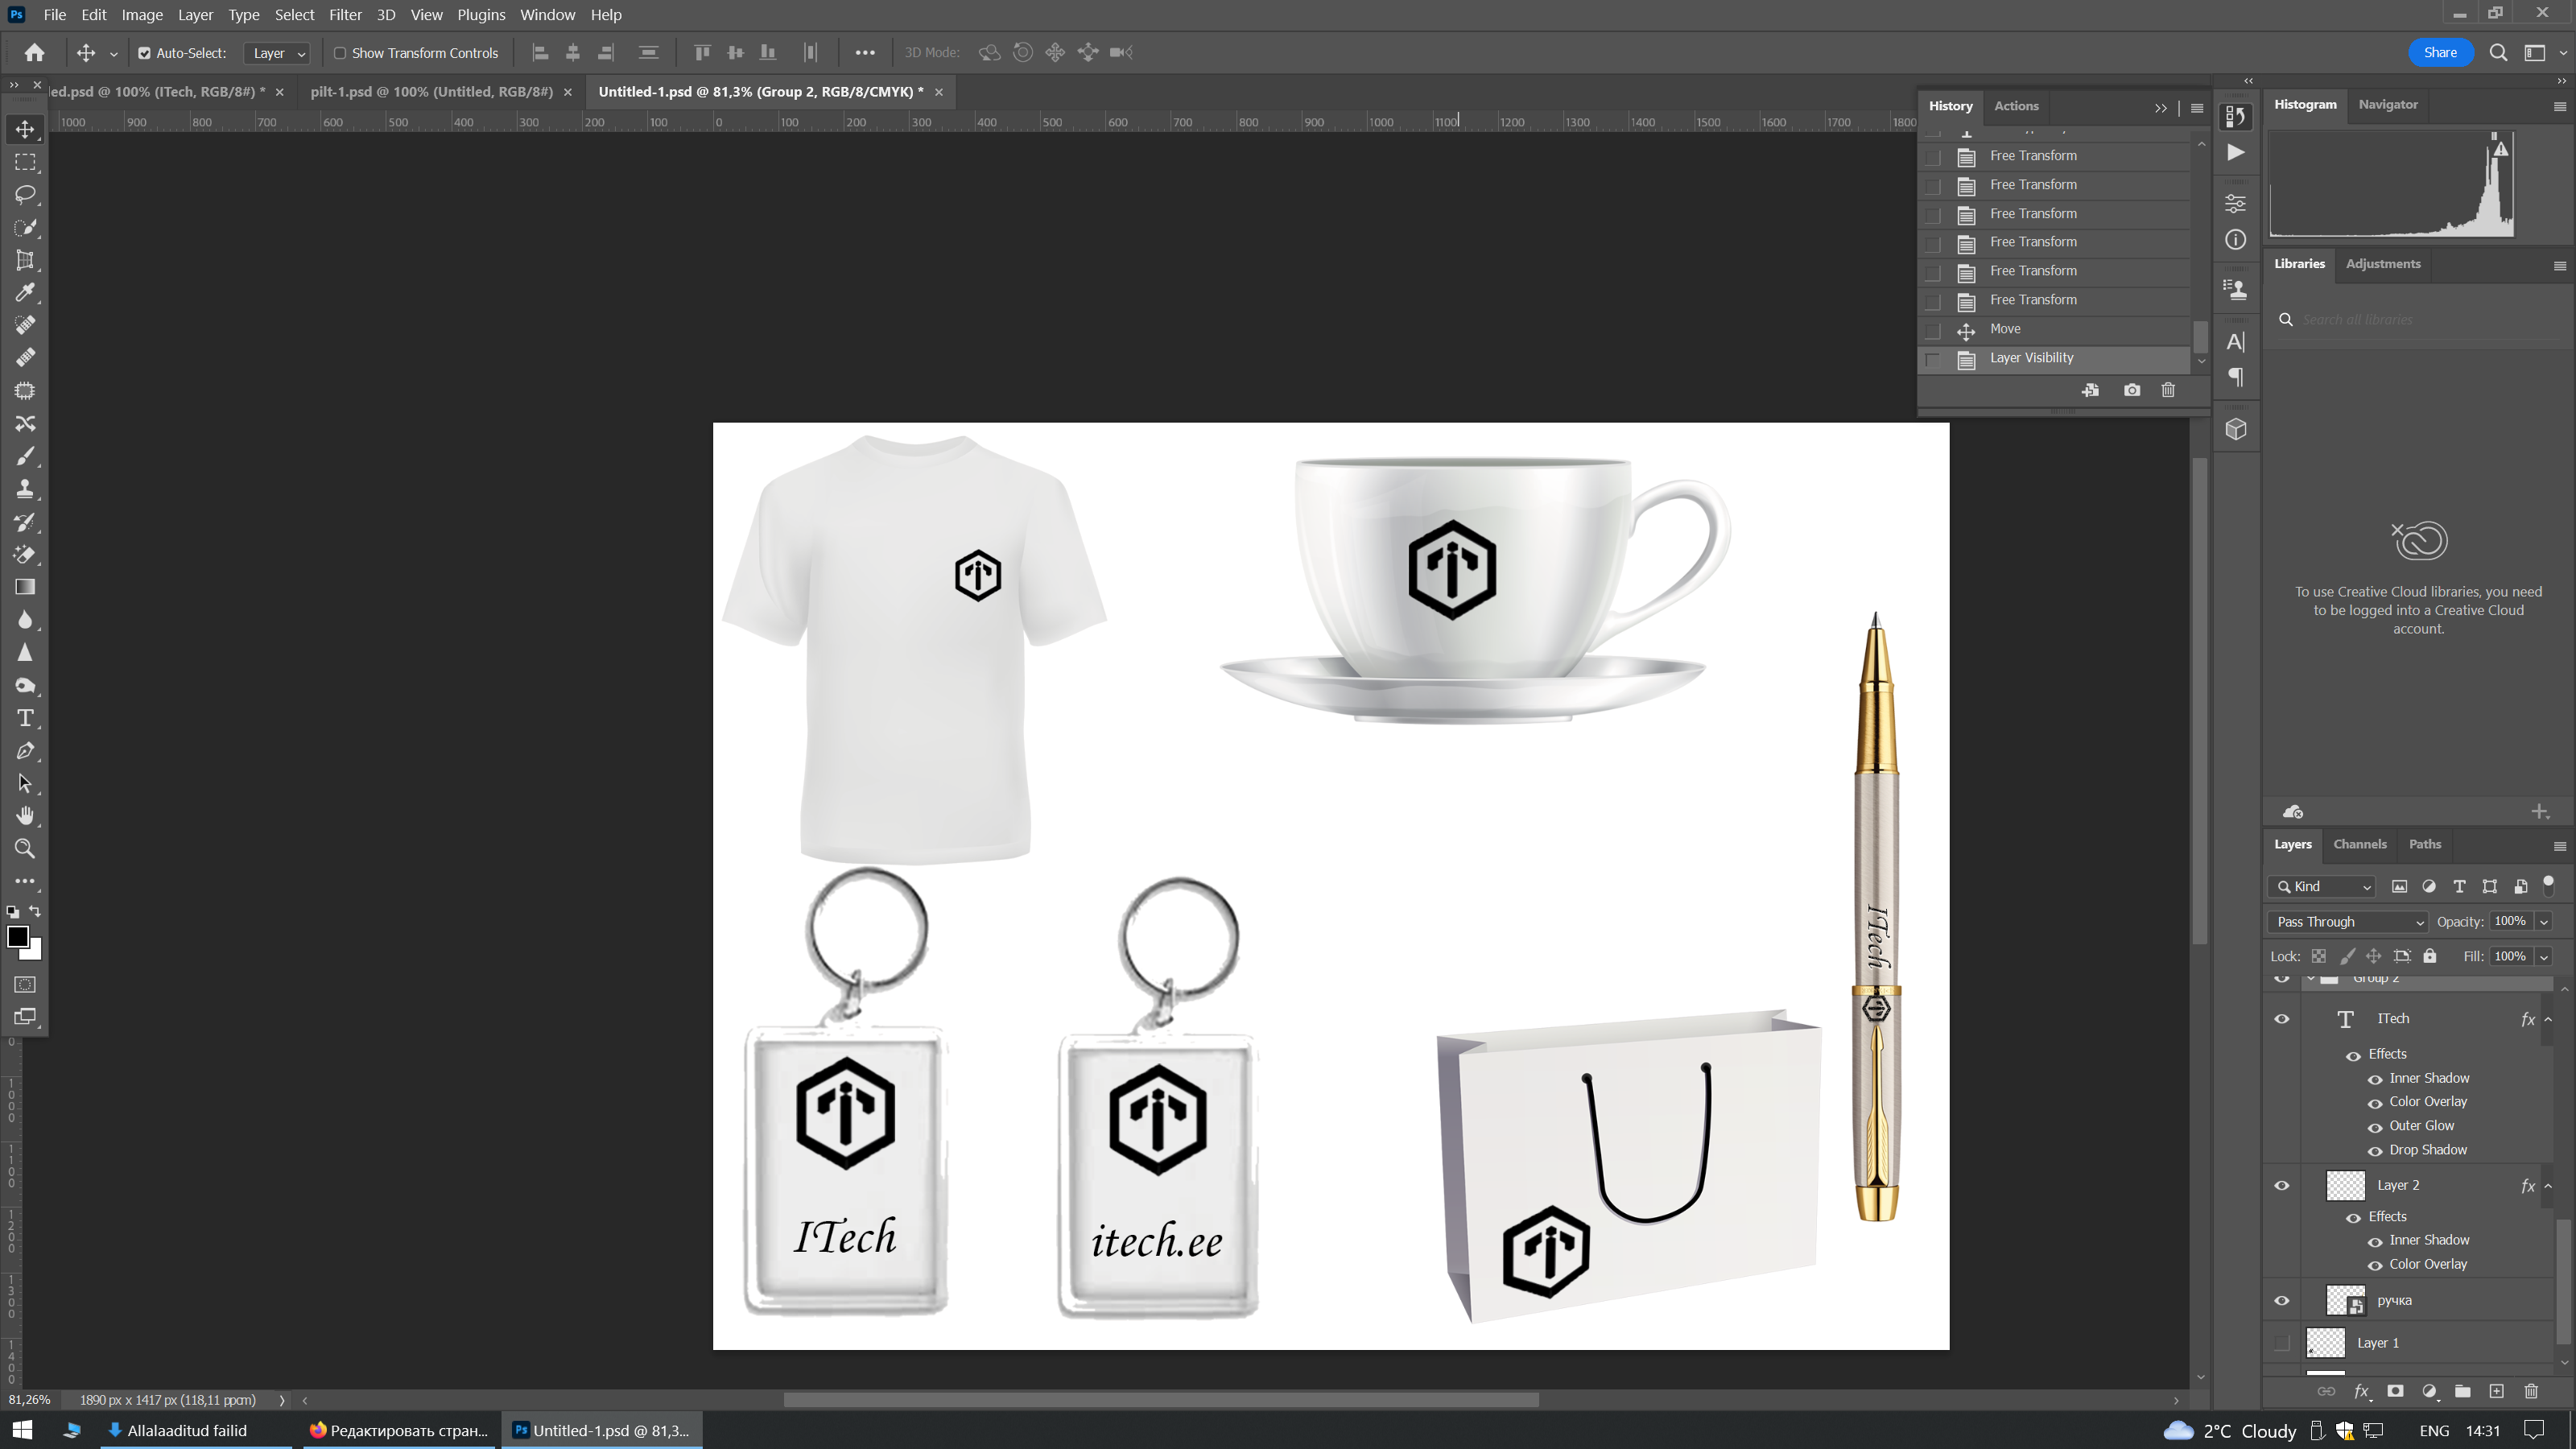Hide the Layer 2 visibility eye
The image size is (2576, 1449).
click(x=2282, y=1186)
